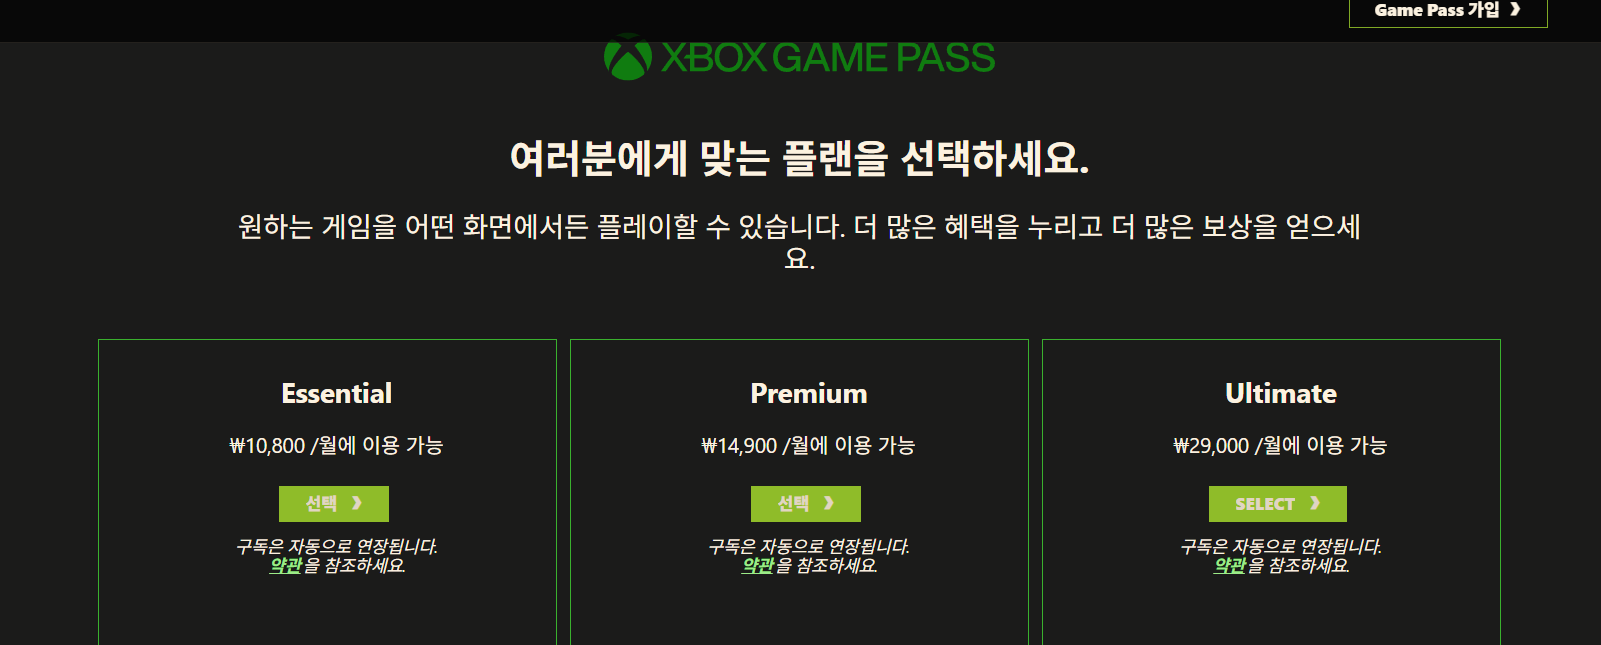Click the XBOX GAME PASS wordmark
Screen dimensions: 1601x645
tap(828, 58)
